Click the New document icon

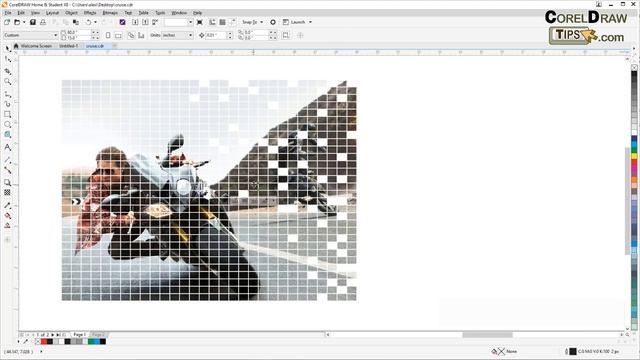tap(7, 22)
